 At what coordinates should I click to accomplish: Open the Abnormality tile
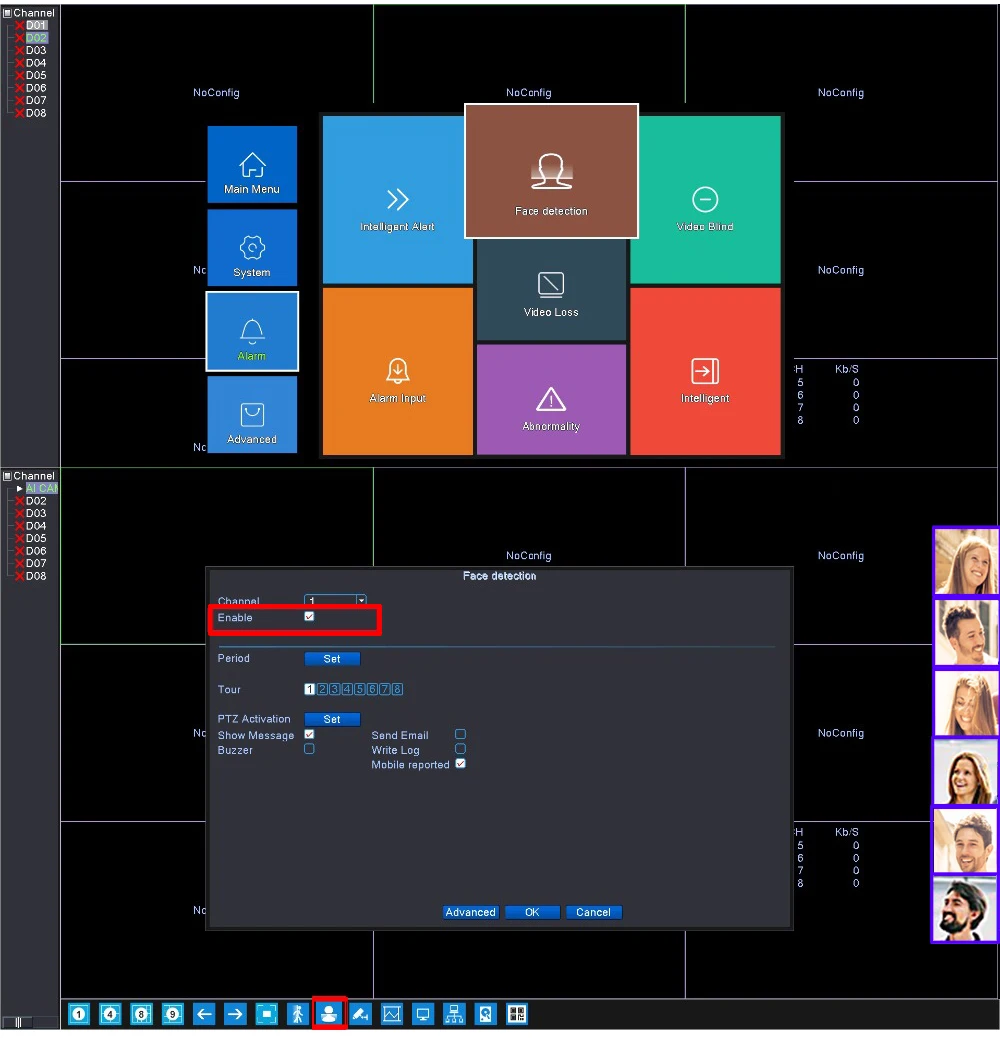tap(551, 399)
